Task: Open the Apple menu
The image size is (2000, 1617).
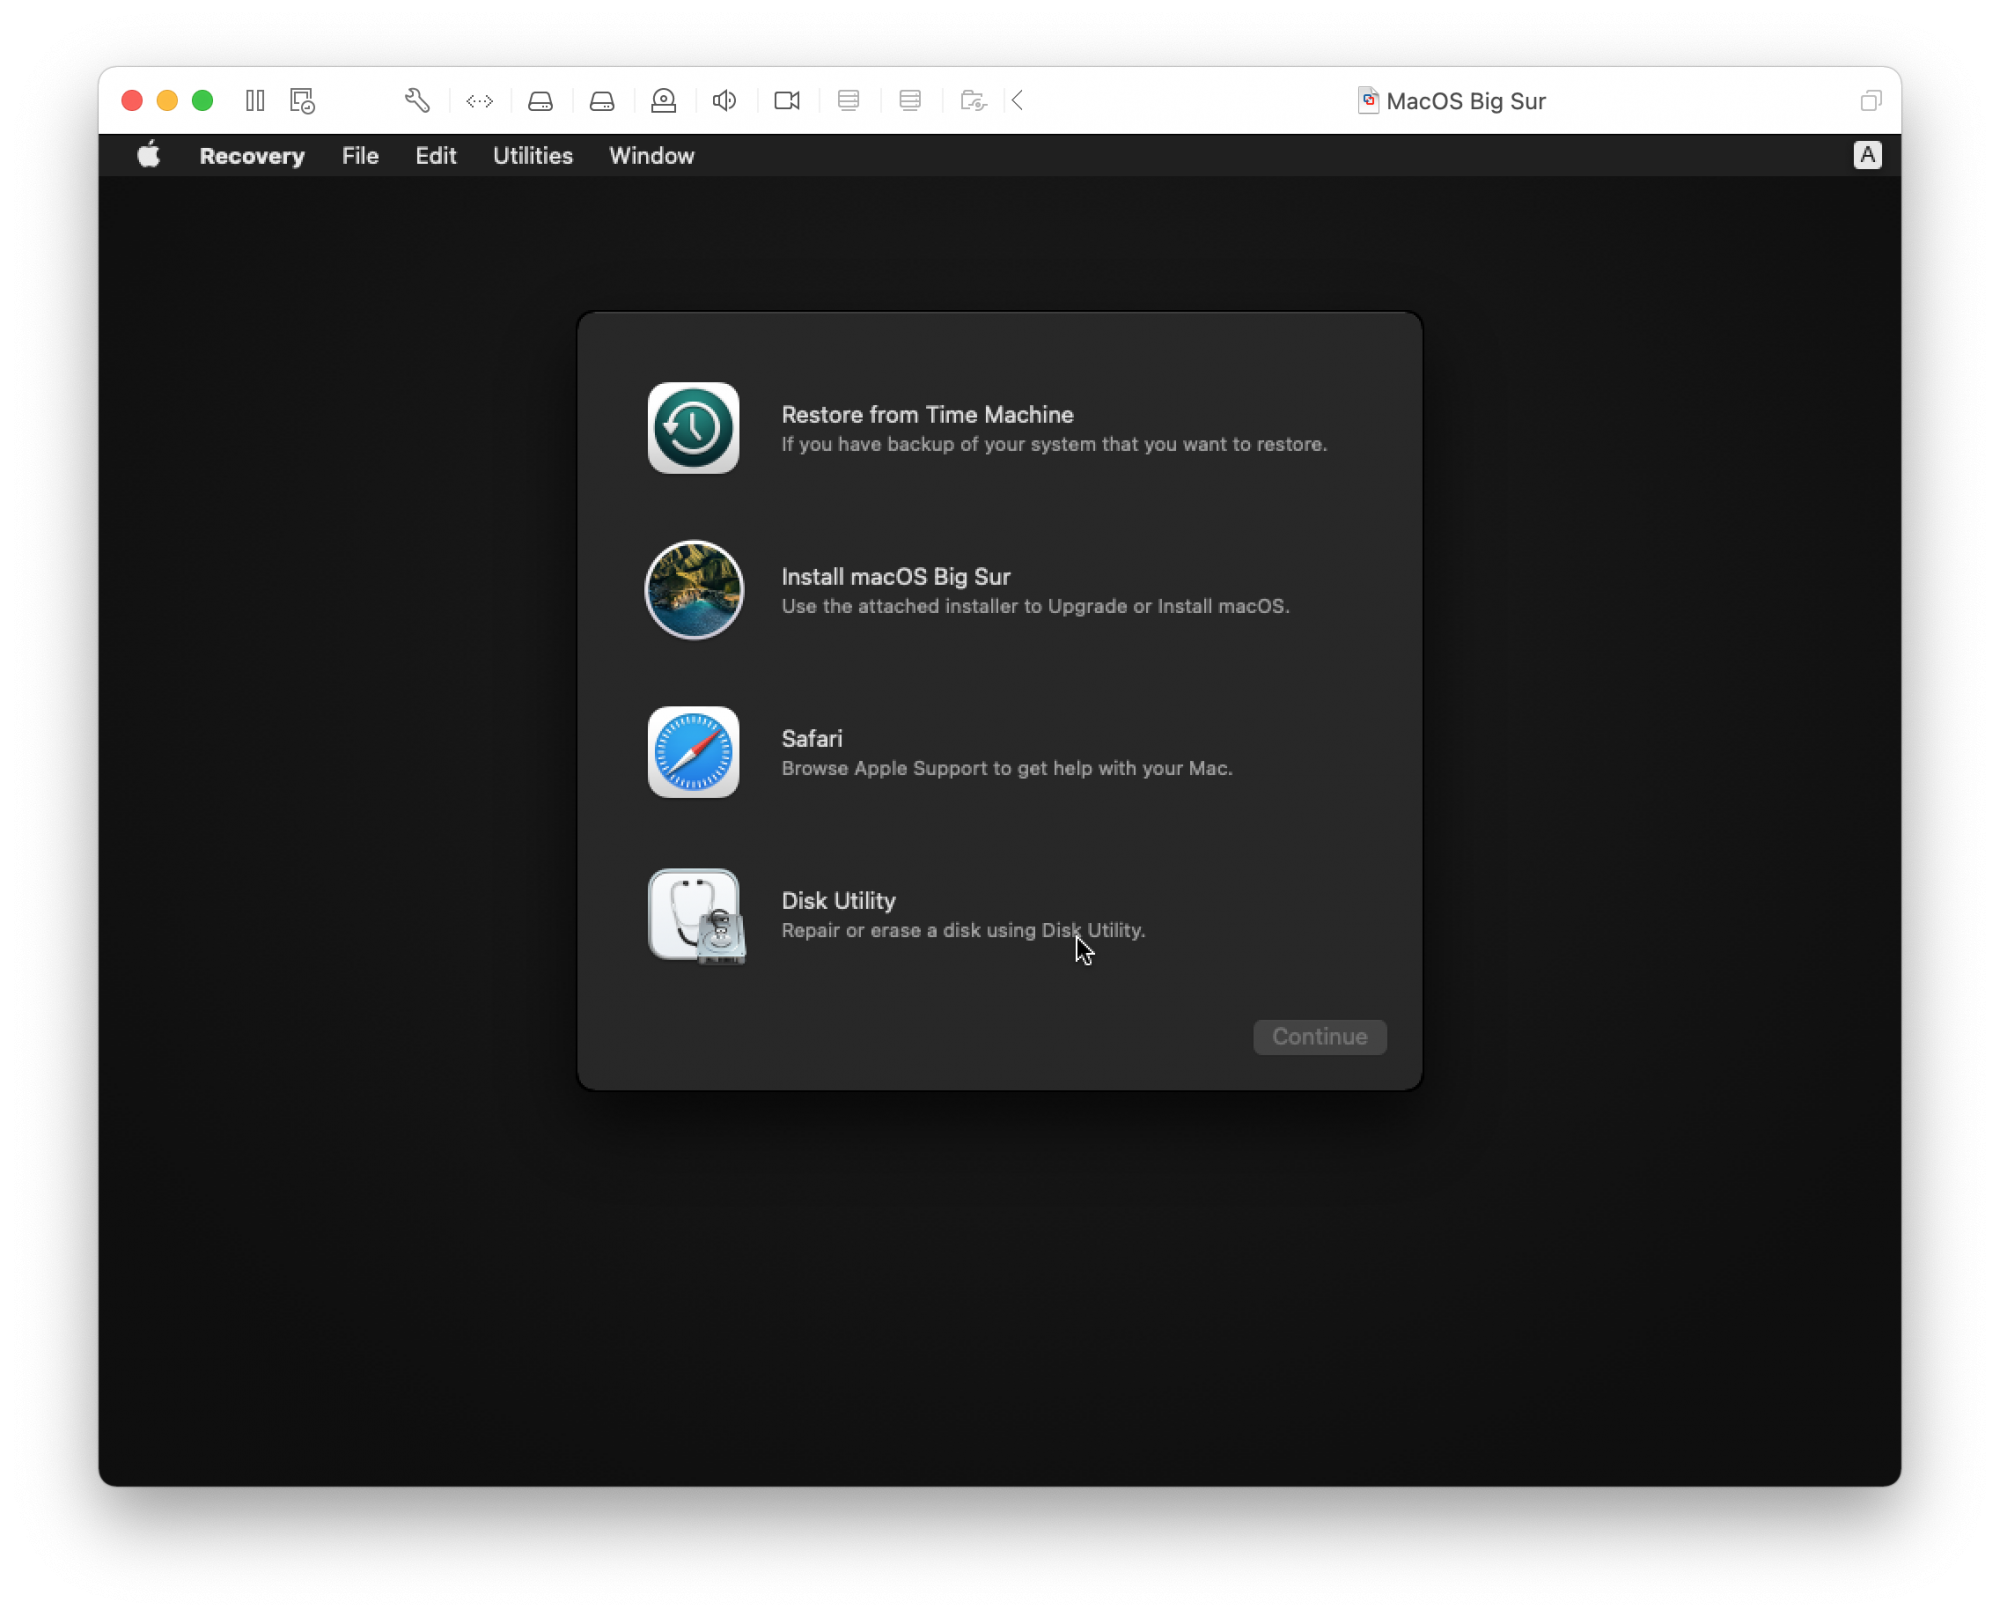Action: pos(149,156)
